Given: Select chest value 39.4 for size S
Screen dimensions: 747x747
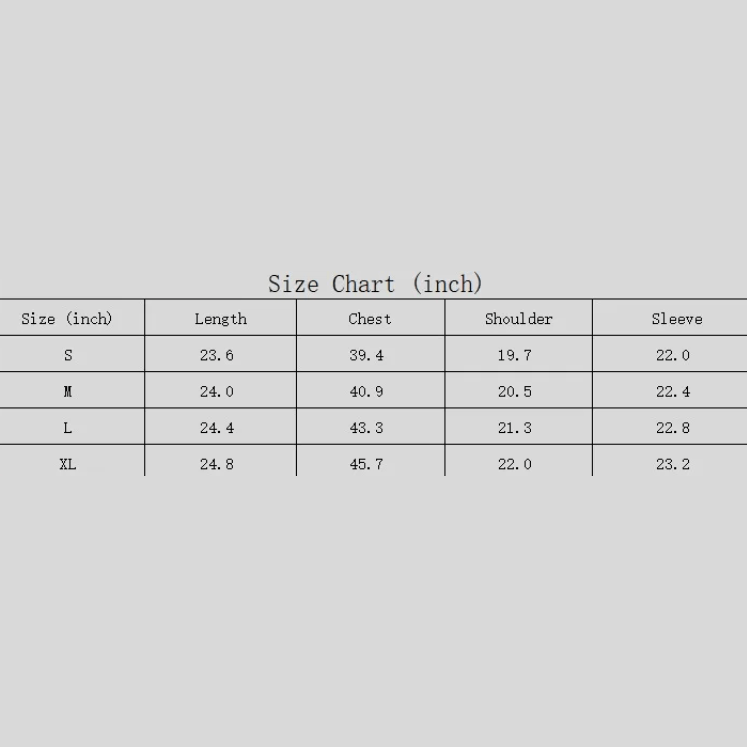Looking at the screenshot, I should [366, 355].
